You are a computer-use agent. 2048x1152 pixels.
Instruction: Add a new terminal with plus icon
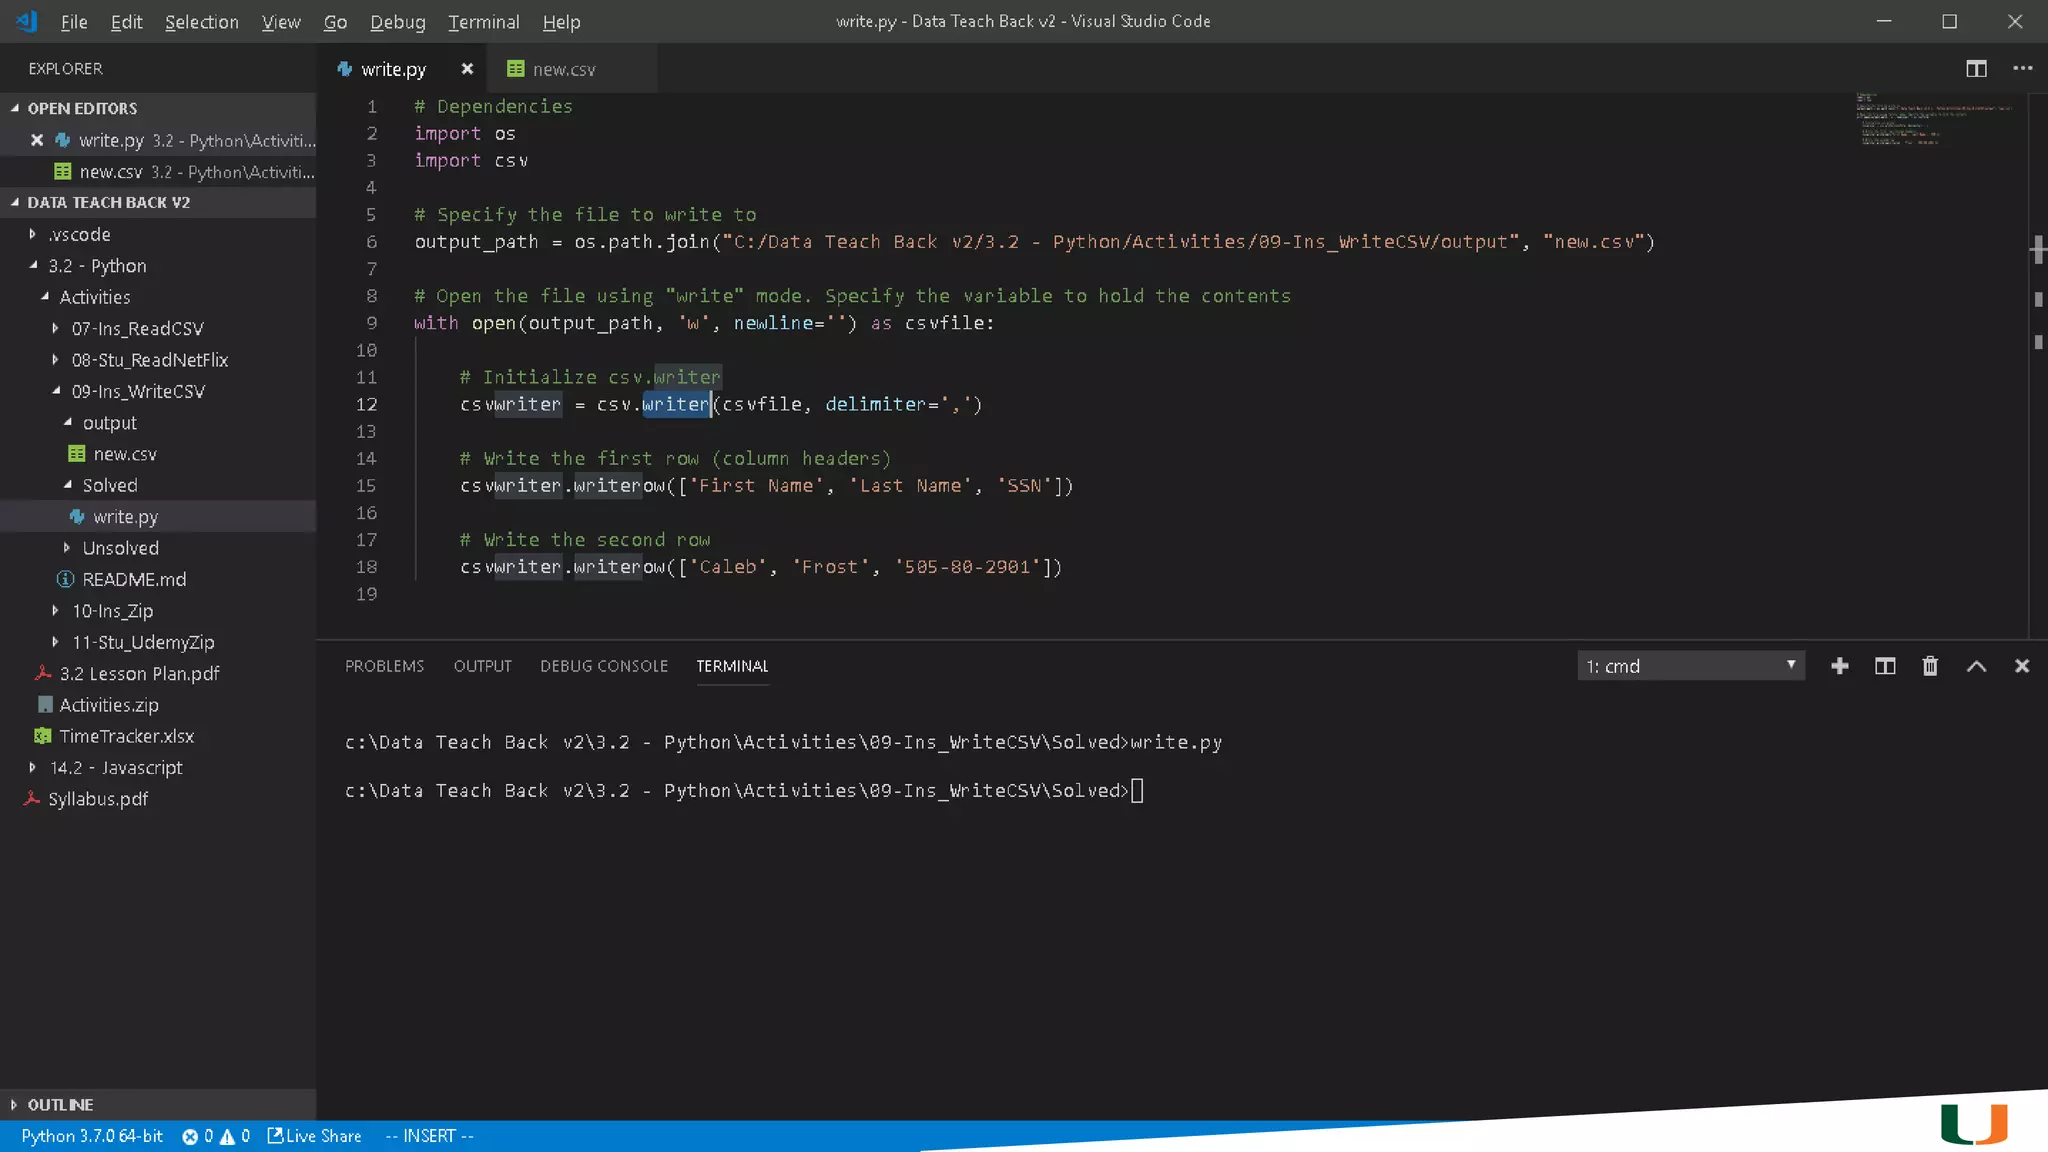point(1839,666)
